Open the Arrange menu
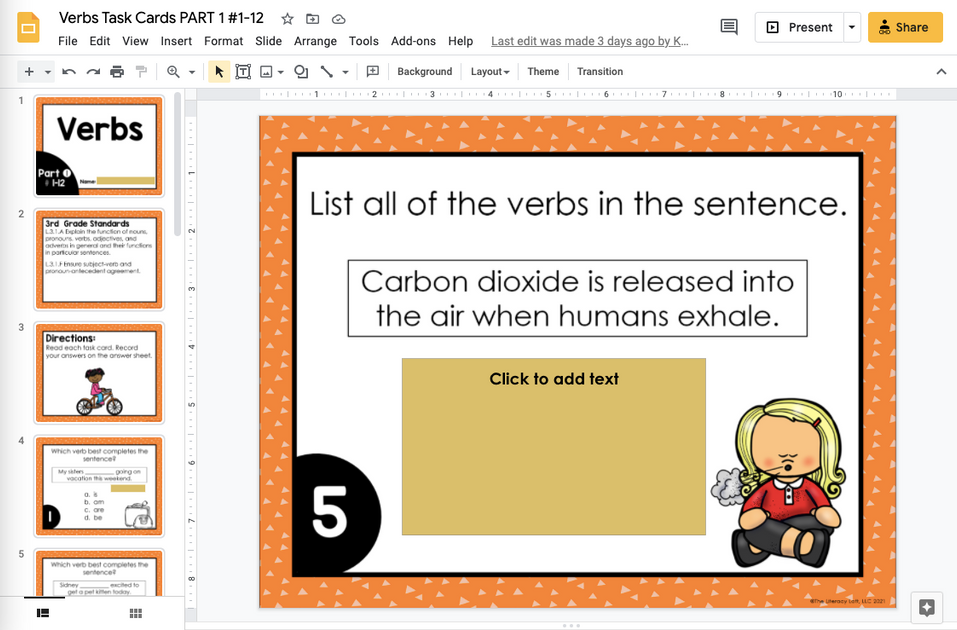The height and width of the screenshot is (630, 957). (315, 41)
